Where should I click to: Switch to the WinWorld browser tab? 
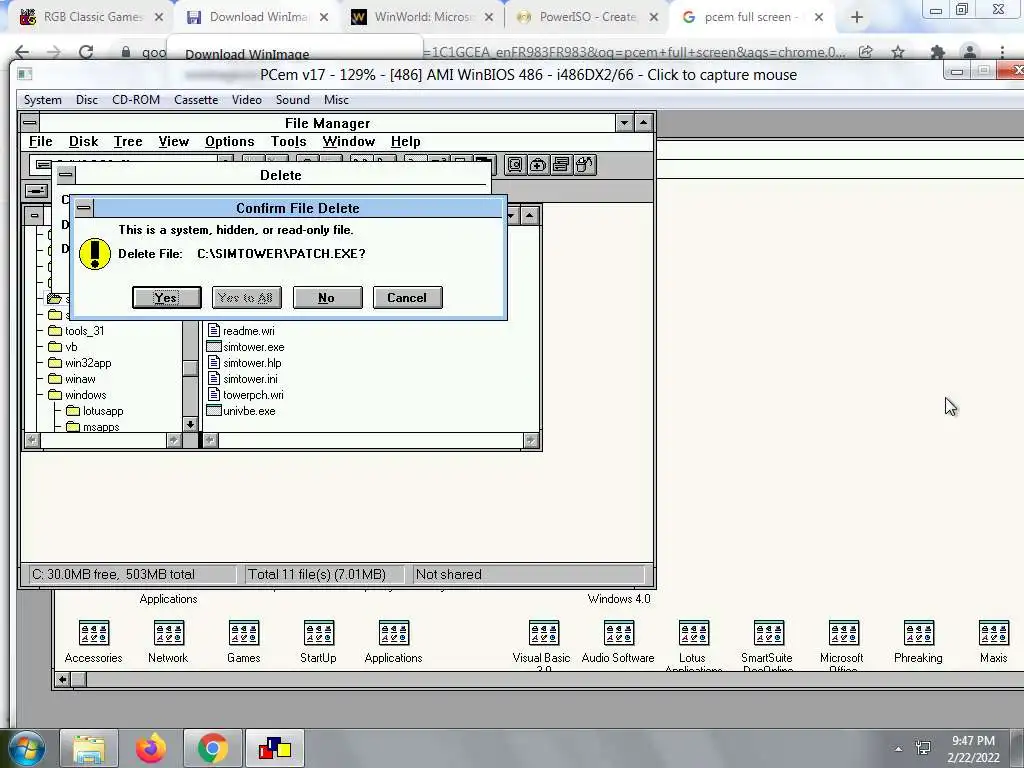click(x=423, y=17)
